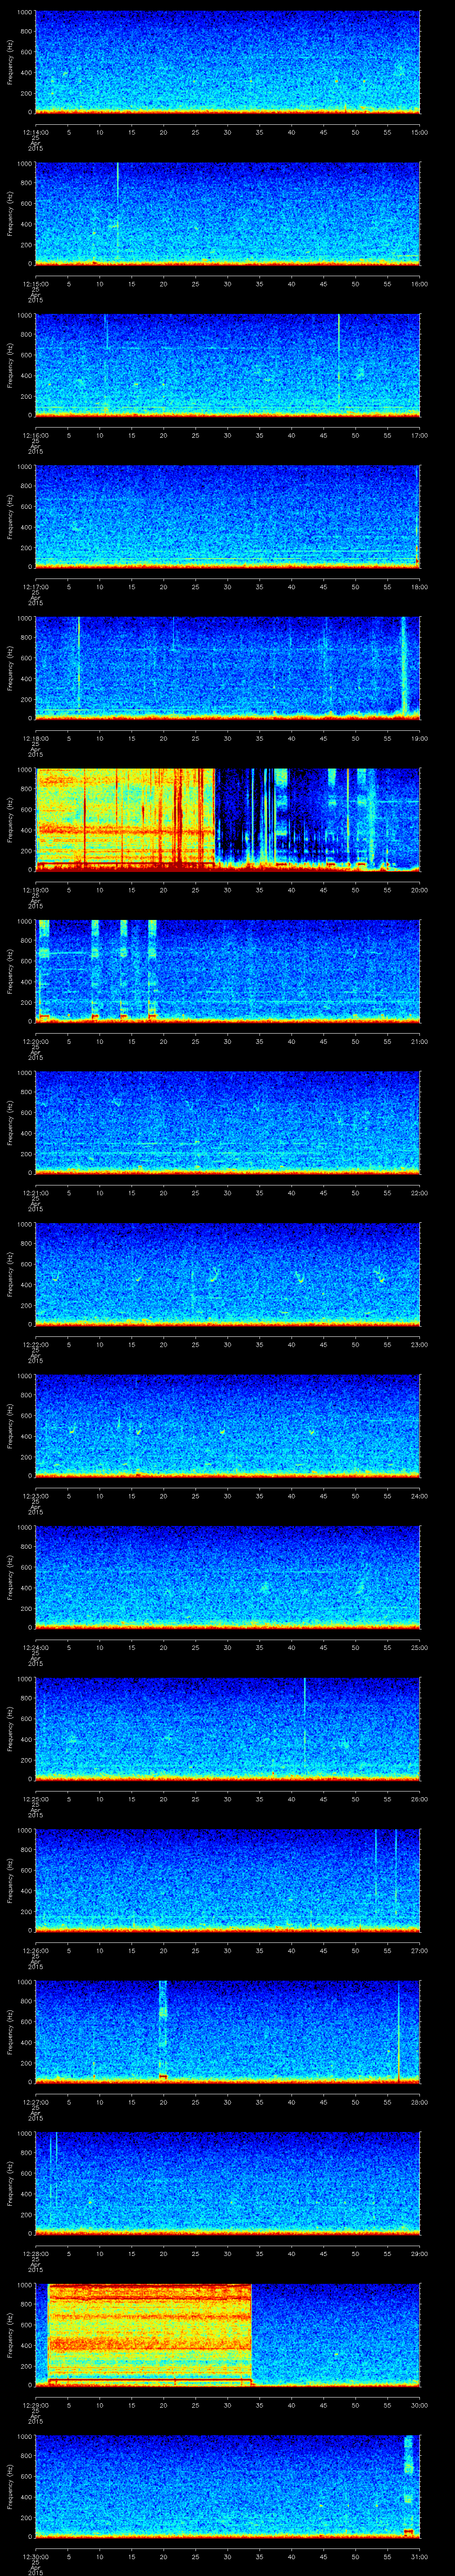Choose the spectrogram panel starting at 12:24:00

[x=228, y=1577]
